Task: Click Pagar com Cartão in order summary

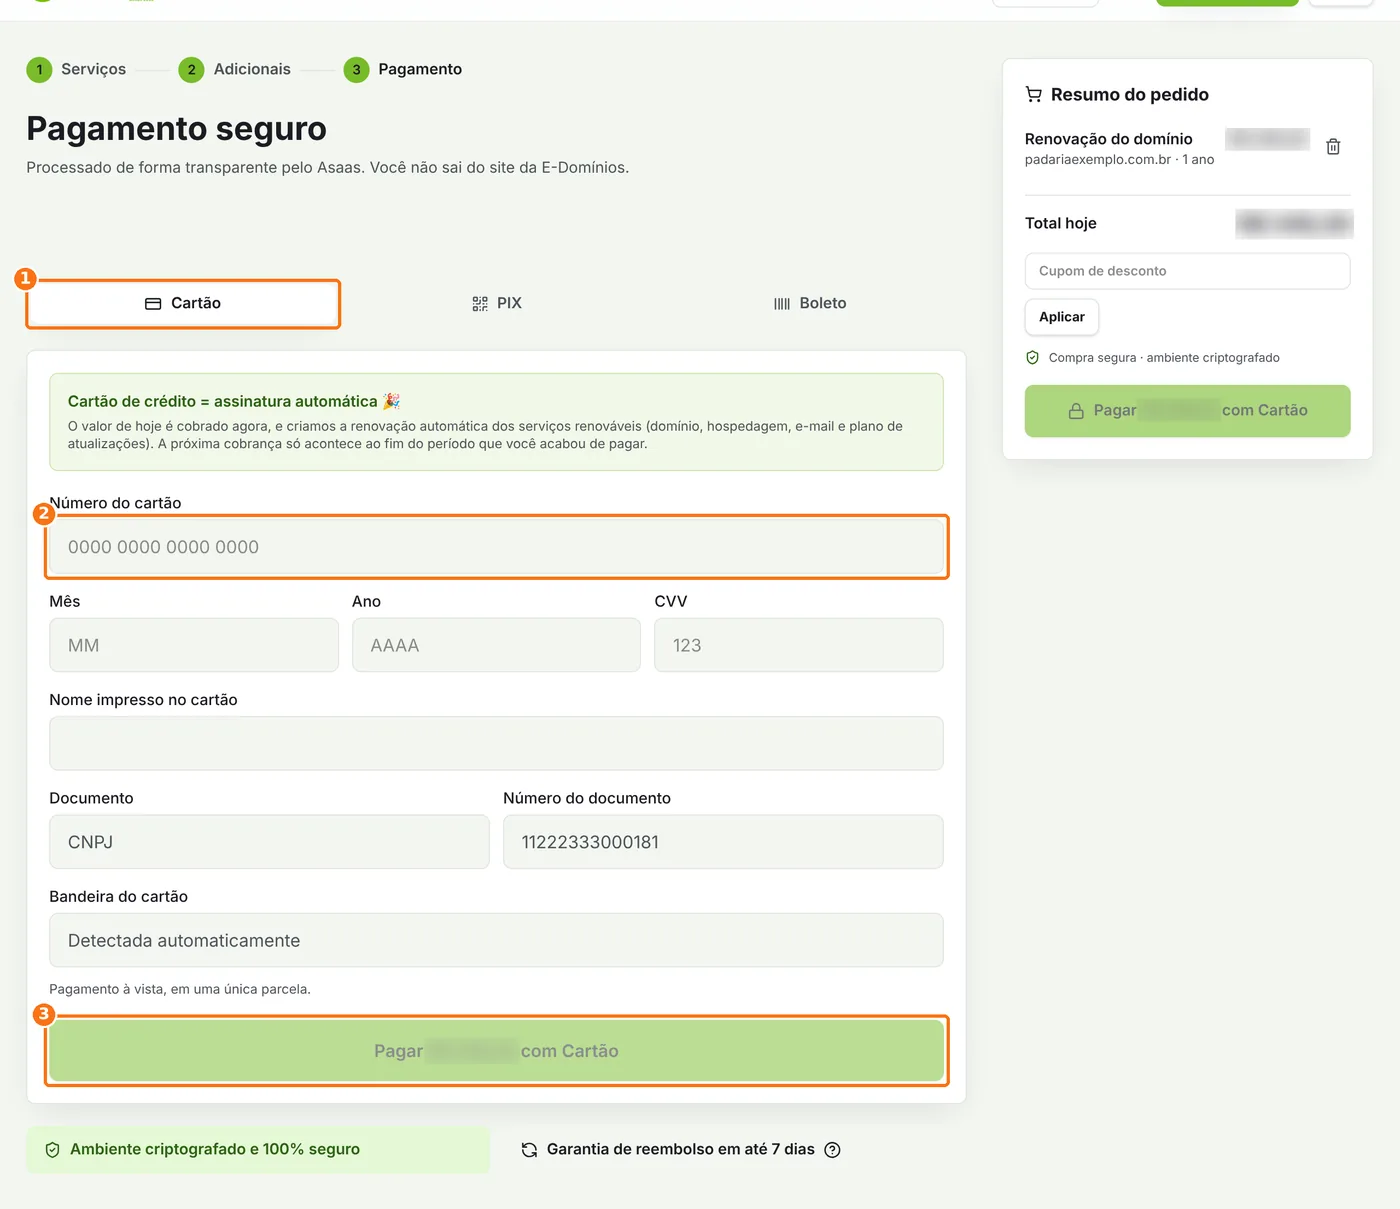Action: click(x=1187, y=411)
